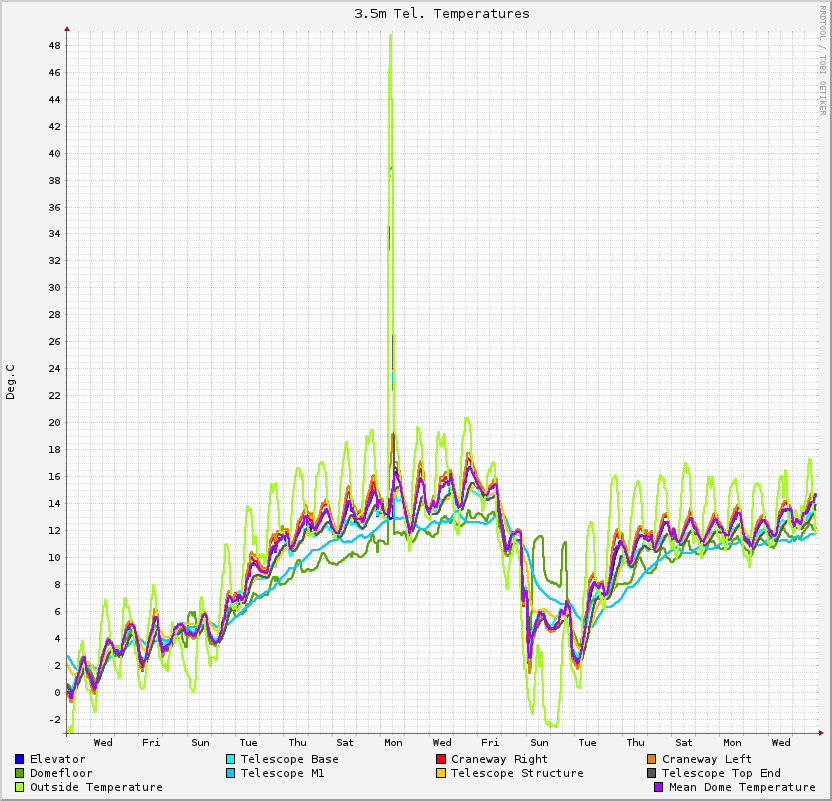This screenshot has height=801, width=832.
Task: Click the gray Telescope Top End swatch
Action: 652,773
